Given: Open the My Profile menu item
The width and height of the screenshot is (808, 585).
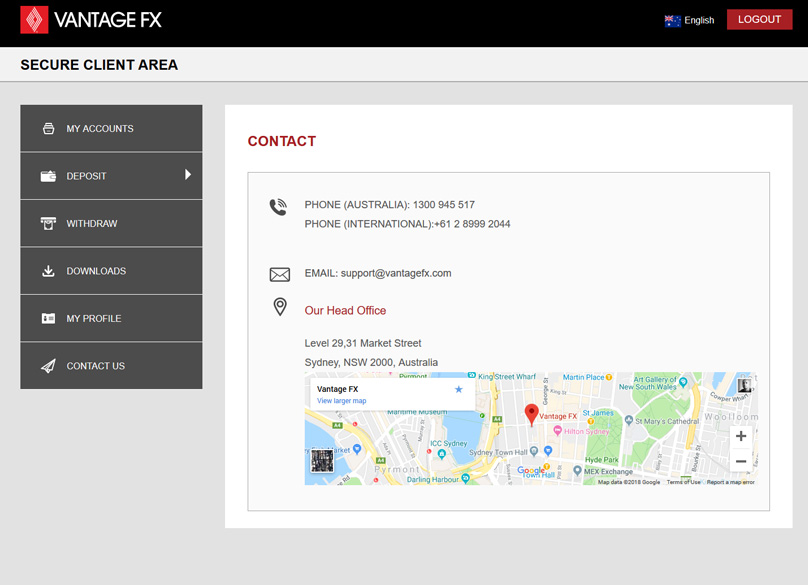Looking at the screenshot, I should coord(111,319).
